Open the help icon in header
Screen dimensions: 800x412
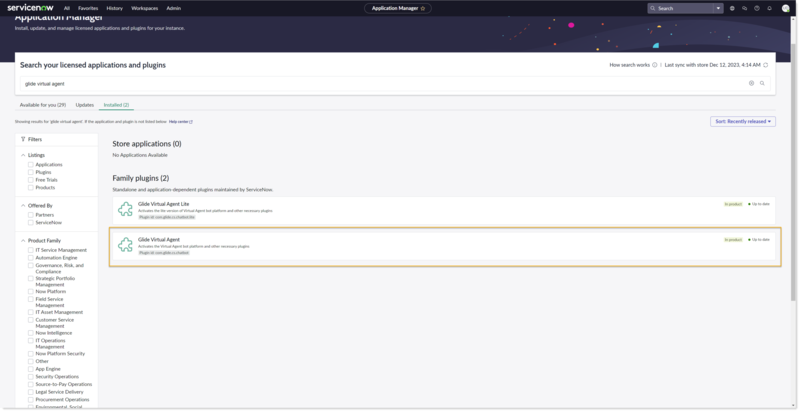(757, 8)
